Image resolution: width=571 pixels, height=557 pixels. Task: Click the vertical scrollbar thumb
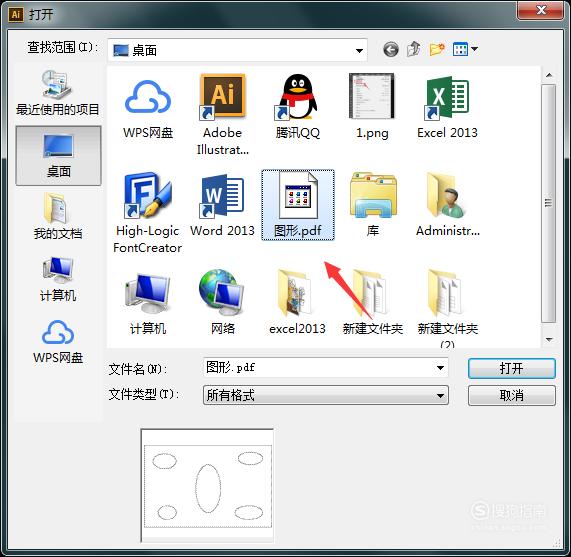[x=548, y=203]
